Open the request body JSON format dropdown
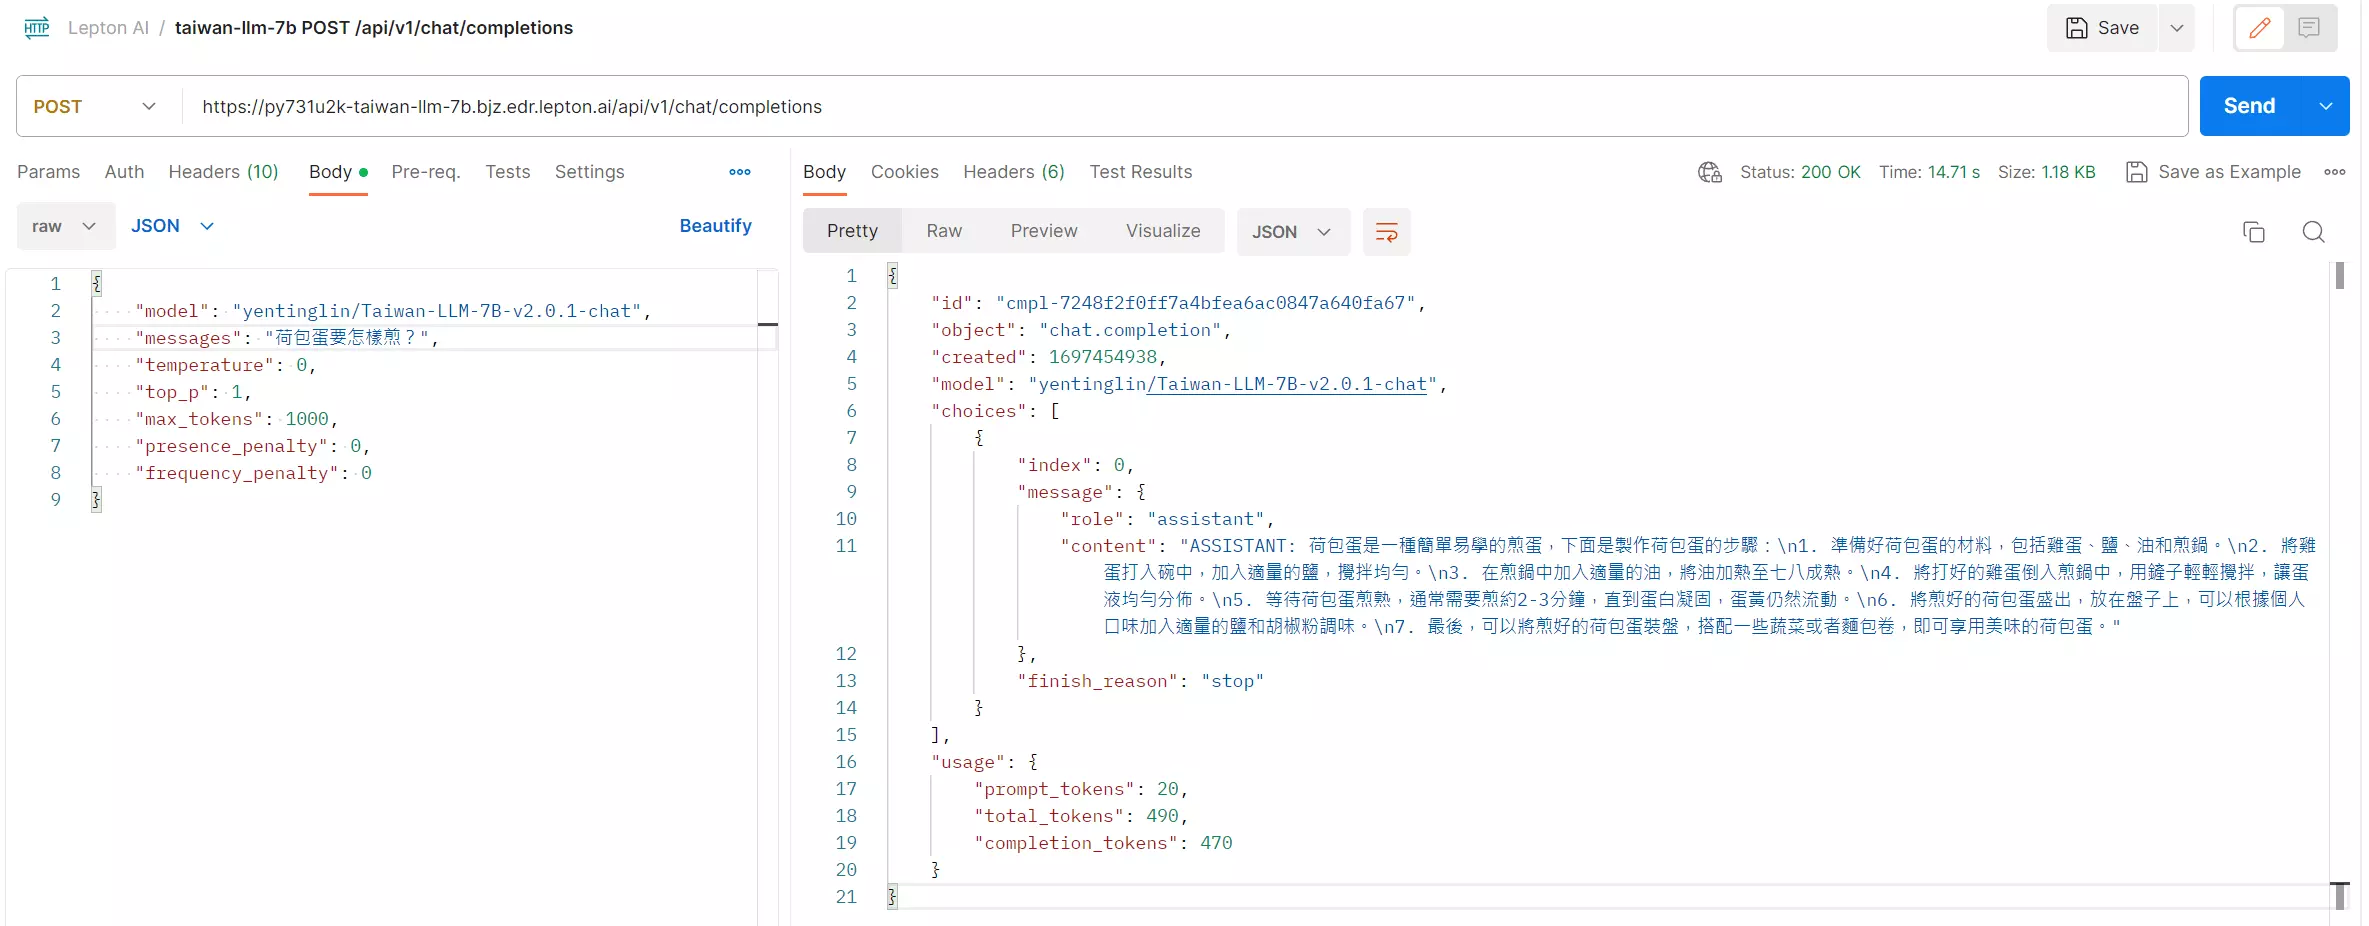Screen dimensions: 2369x926 pos(172,226)
